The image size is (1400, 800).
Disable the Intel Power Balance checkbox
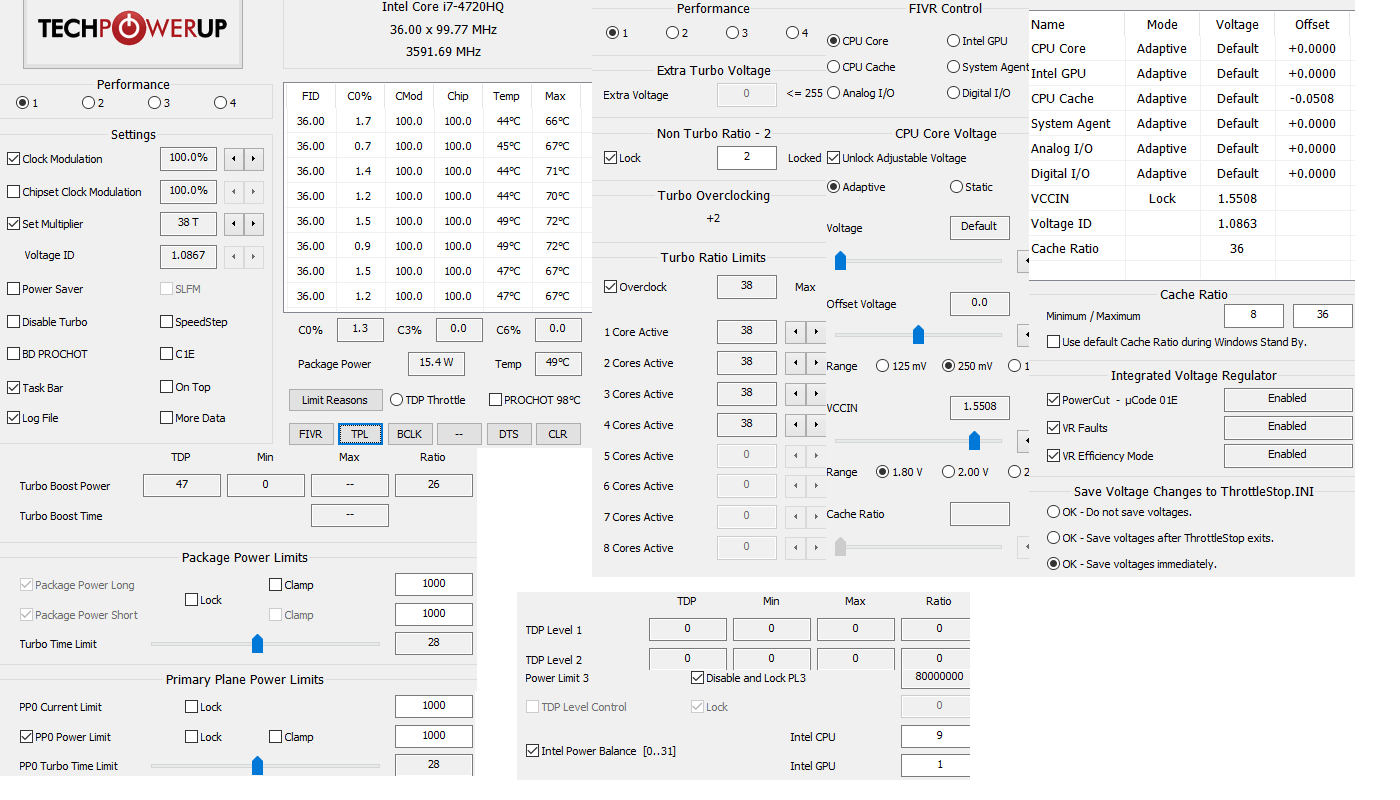coord(533,751)
